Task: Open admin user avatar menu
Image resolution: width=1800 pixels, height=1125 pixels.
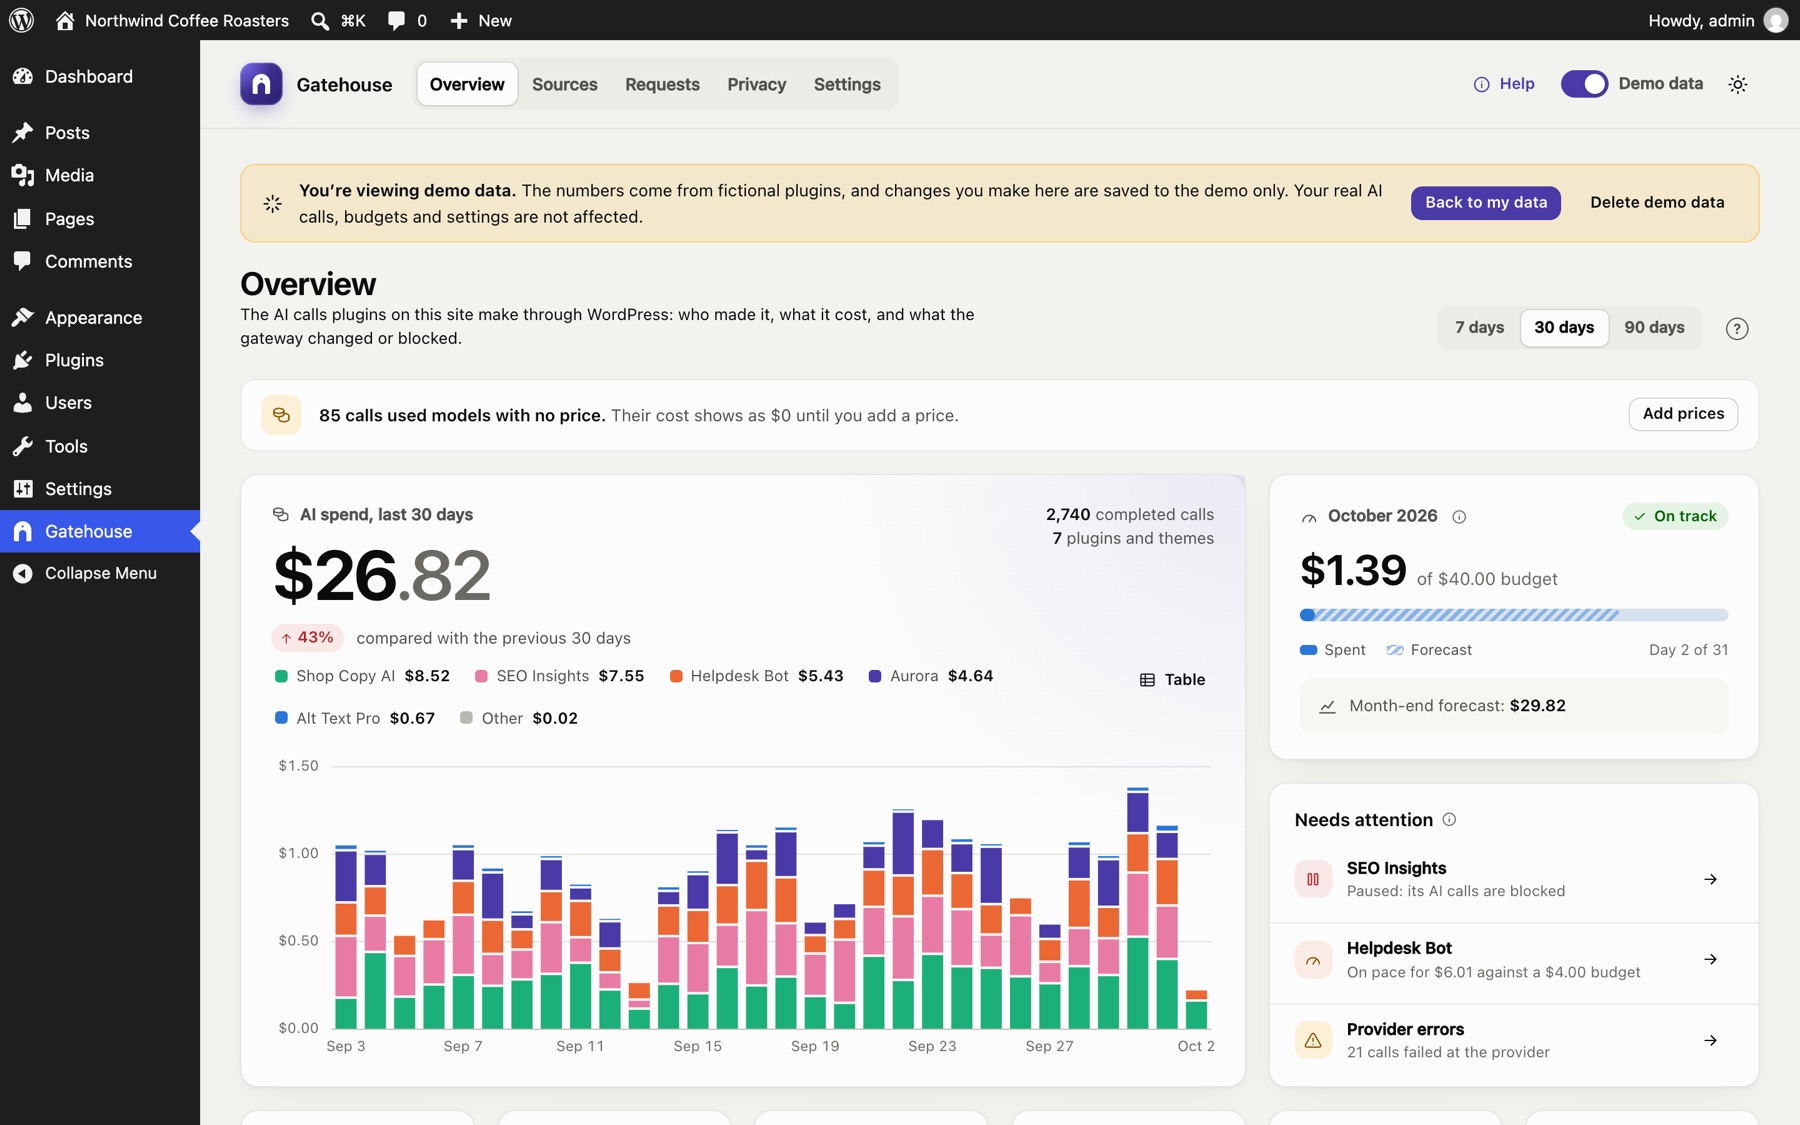Action: [1776, 20]
